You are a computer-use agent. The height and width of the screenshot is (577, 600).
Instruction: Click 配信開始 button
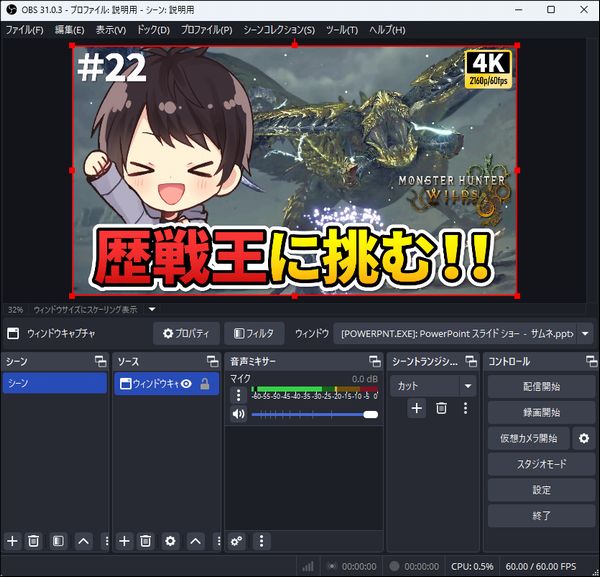[x=541, y=386]
